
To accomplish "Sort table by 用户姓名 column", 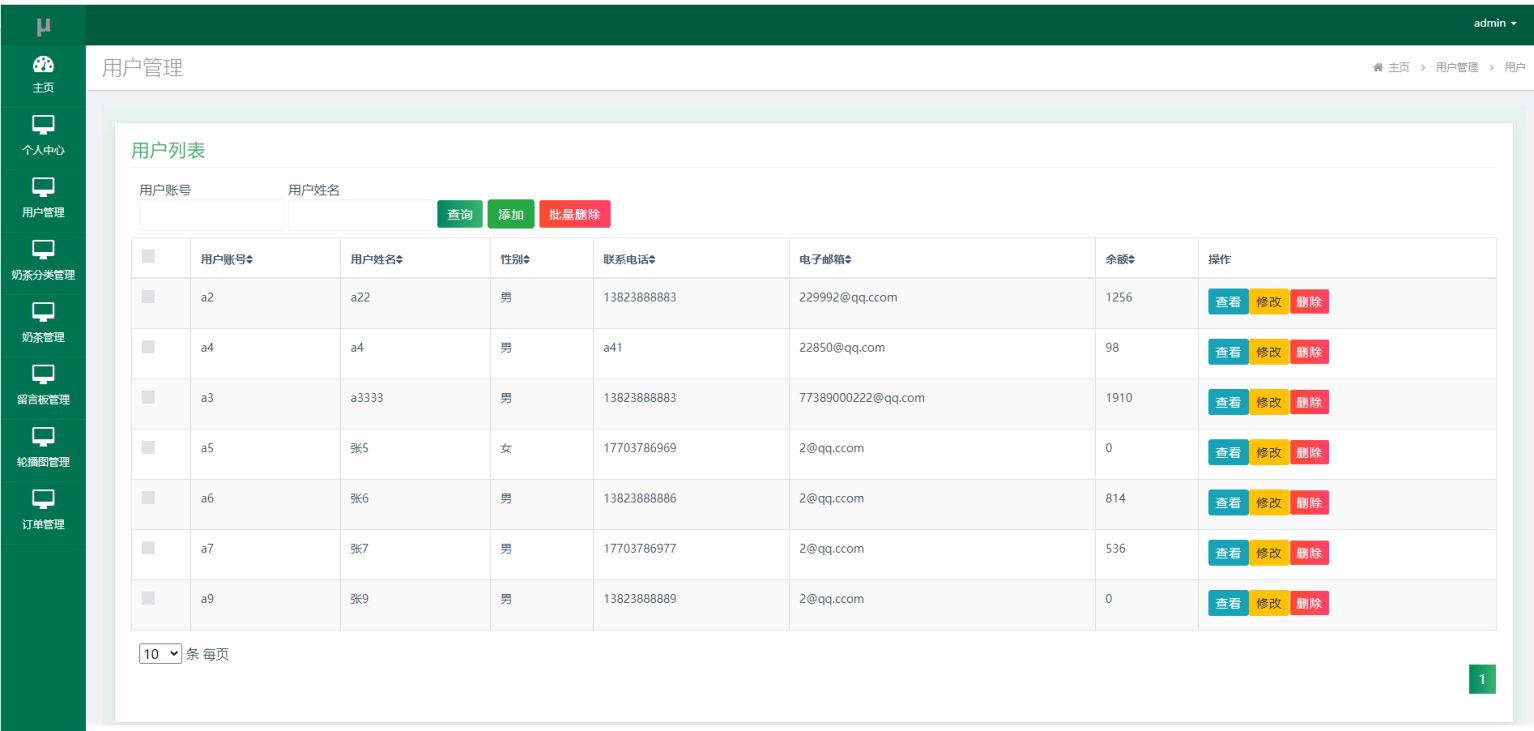I will [377, 260].
